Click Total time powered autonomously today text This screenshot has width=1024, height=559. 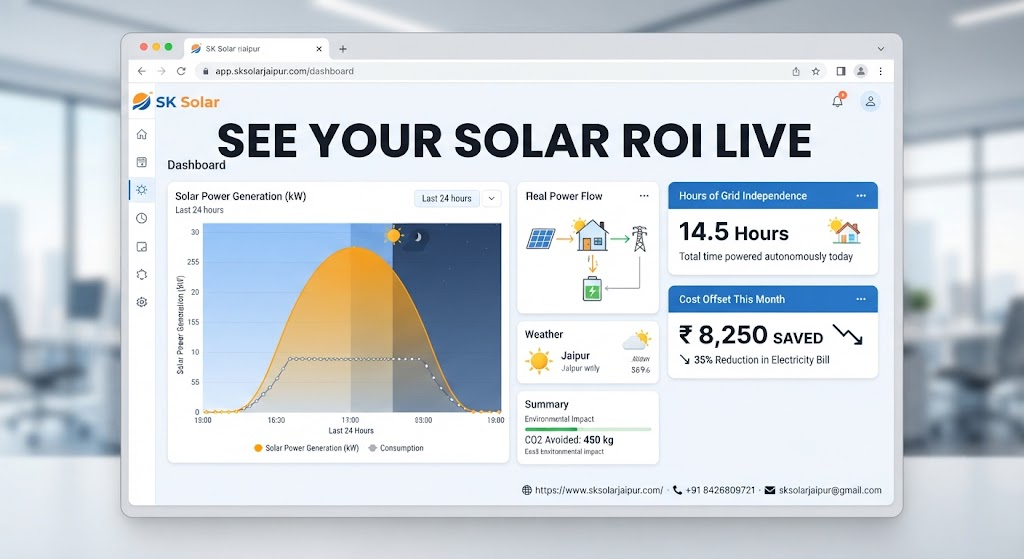[x=765, y=257]
